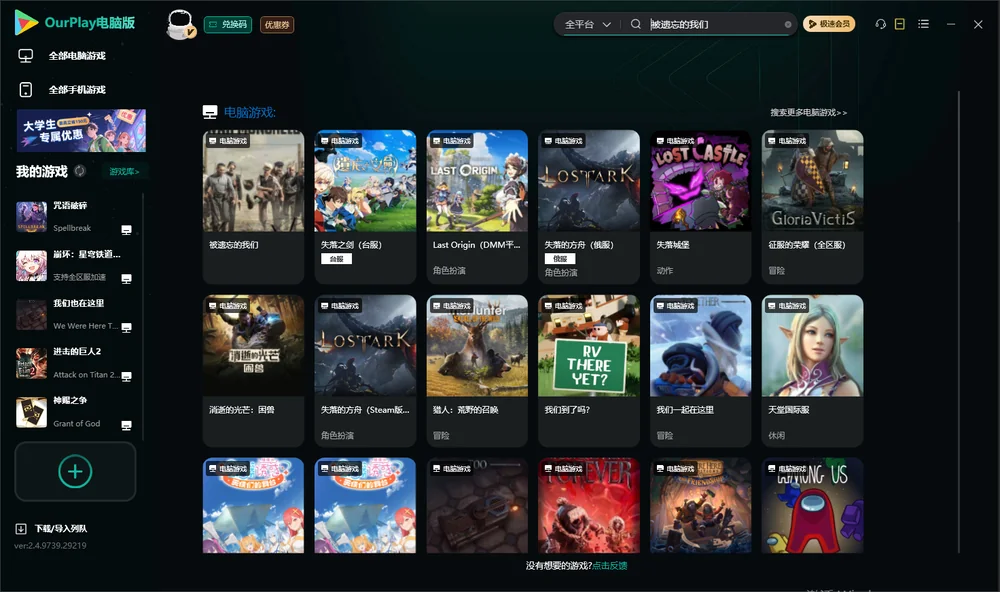Open the RV There Yet? game cover
The height and width of the screenshot is (592, 1000).
click(x=589, y=346)
